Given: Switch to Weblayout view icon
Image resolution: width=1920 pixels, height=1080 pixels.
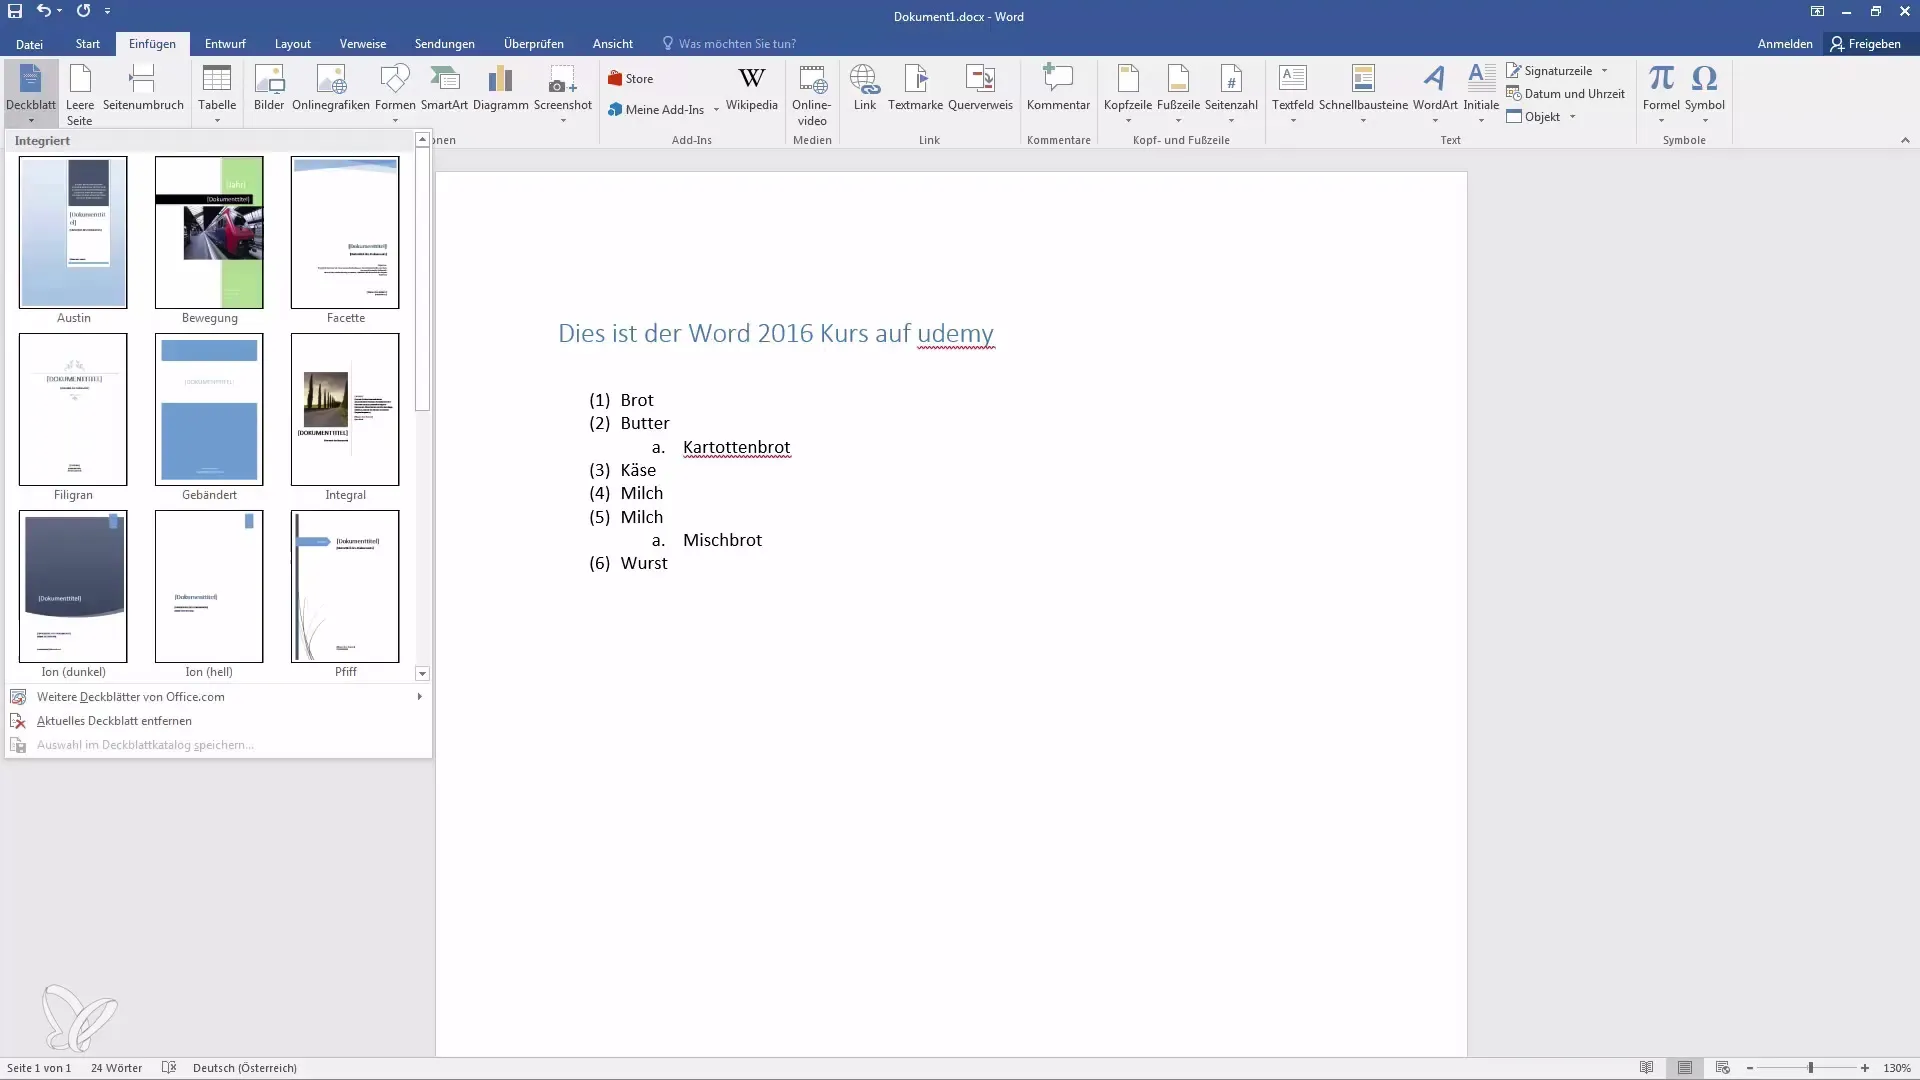Looking at the screenshot, I should pyautogui.click(x=1723, y=1068).
